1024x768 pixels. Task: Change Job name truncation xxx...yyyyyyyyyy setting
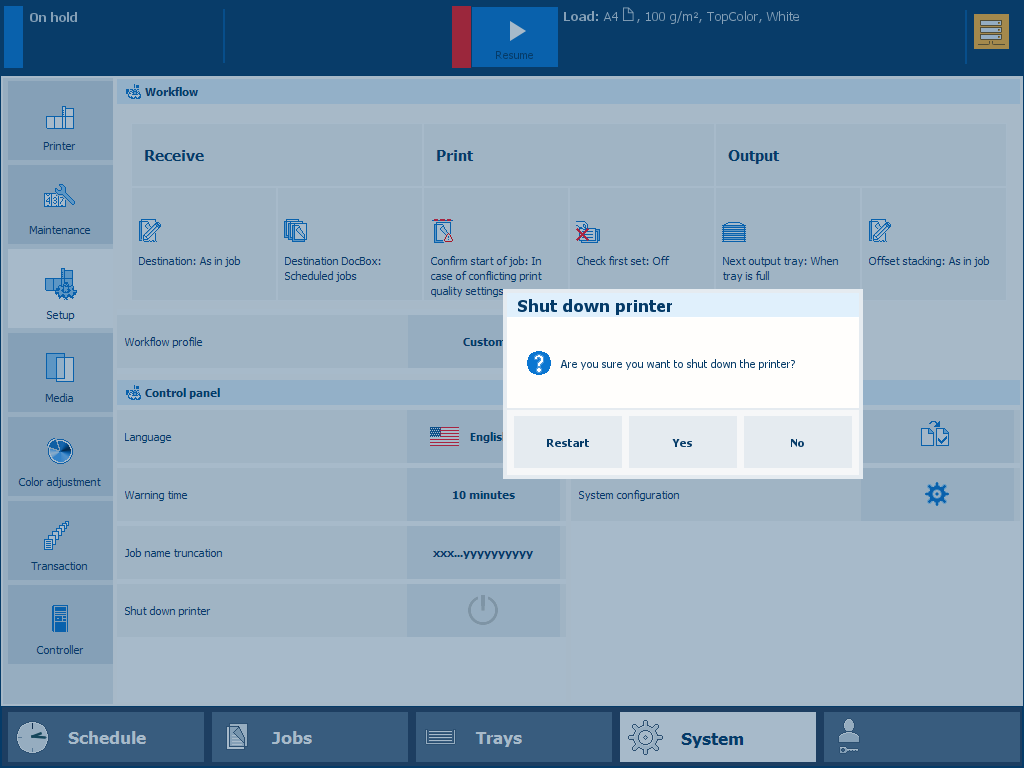(x=483, y=553)
